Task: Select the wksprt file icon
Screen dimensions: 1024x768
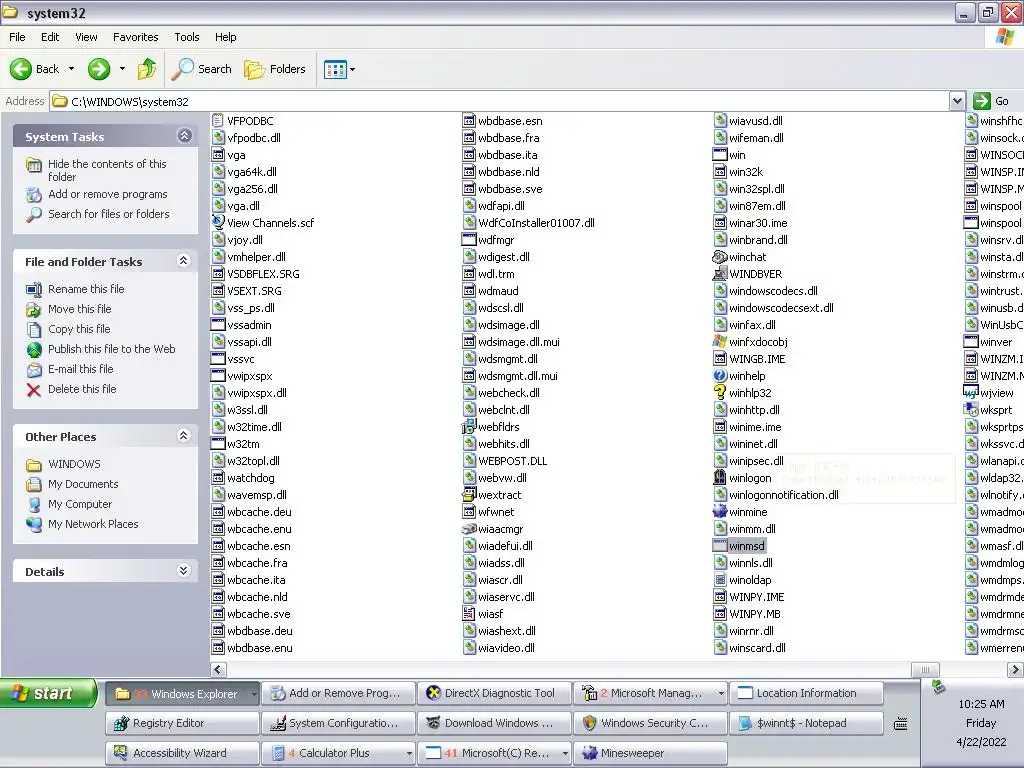Action: coord(970,409)
